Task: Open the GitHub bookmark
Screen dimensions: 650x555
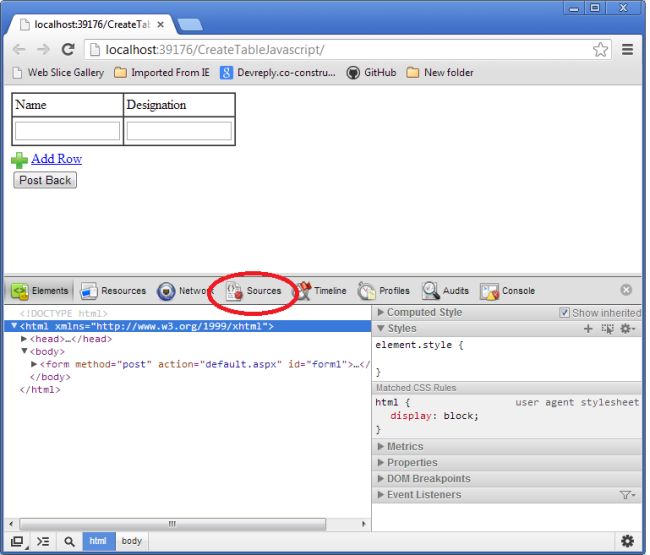Action: pos(371,73)
